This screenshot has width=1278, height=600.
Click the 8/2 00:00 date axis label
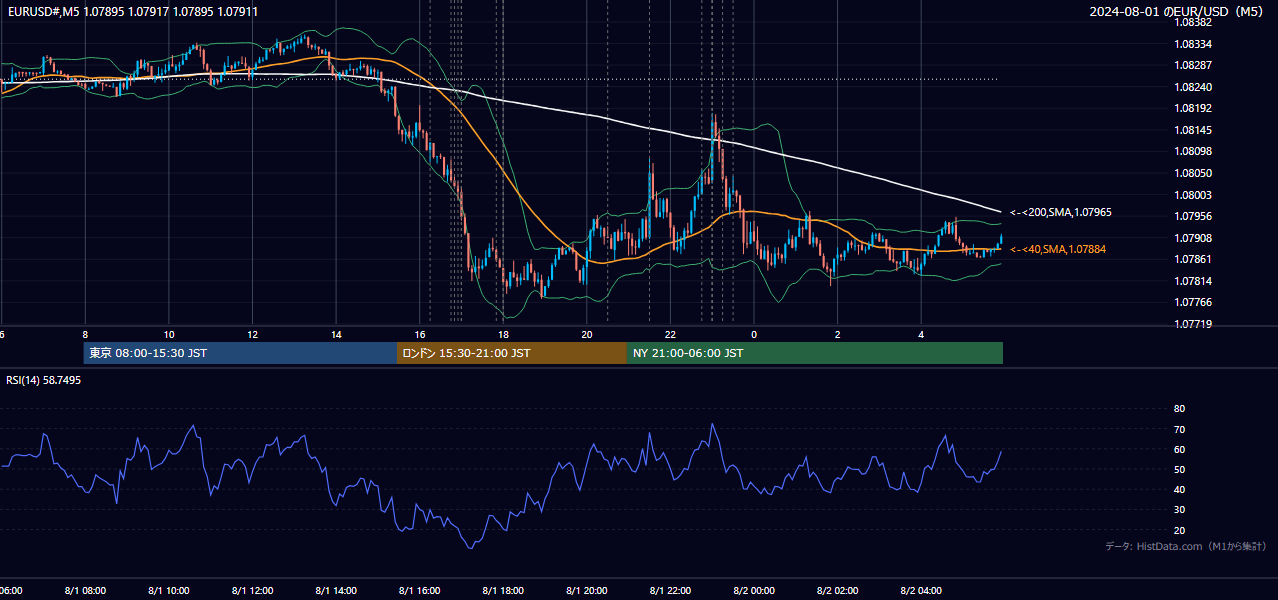(x=754, y=590)
